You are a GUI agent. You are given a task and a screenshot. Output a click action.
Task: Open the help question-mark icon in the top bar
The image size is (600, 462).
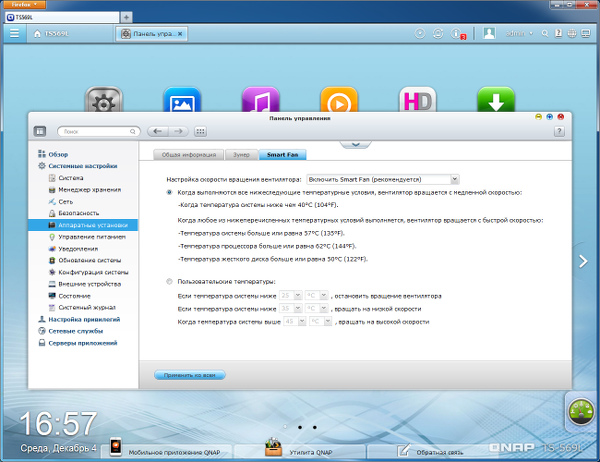[x=558, y=34]
